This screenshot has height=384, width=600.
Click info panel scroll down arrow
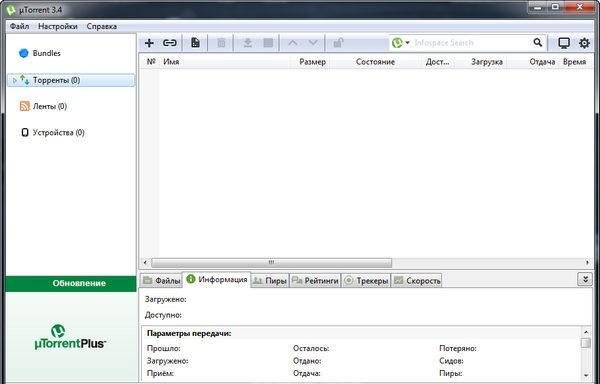click(x=586, y=376)
